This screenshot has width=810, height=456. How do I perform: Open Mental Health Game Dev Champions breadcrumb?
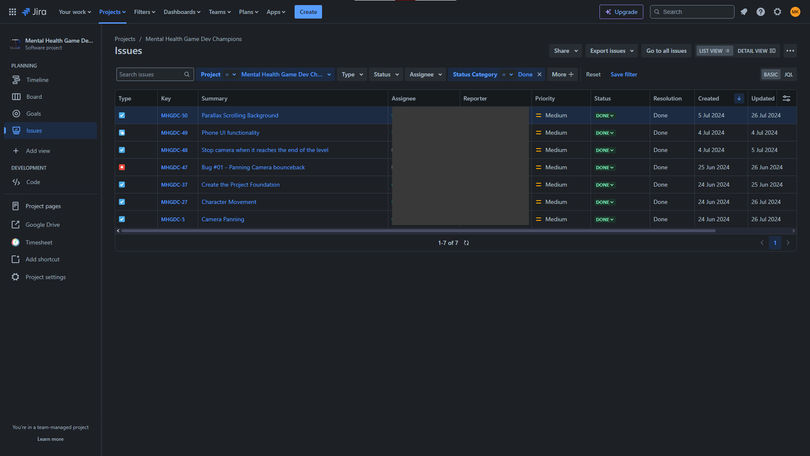tap(193, 39)
